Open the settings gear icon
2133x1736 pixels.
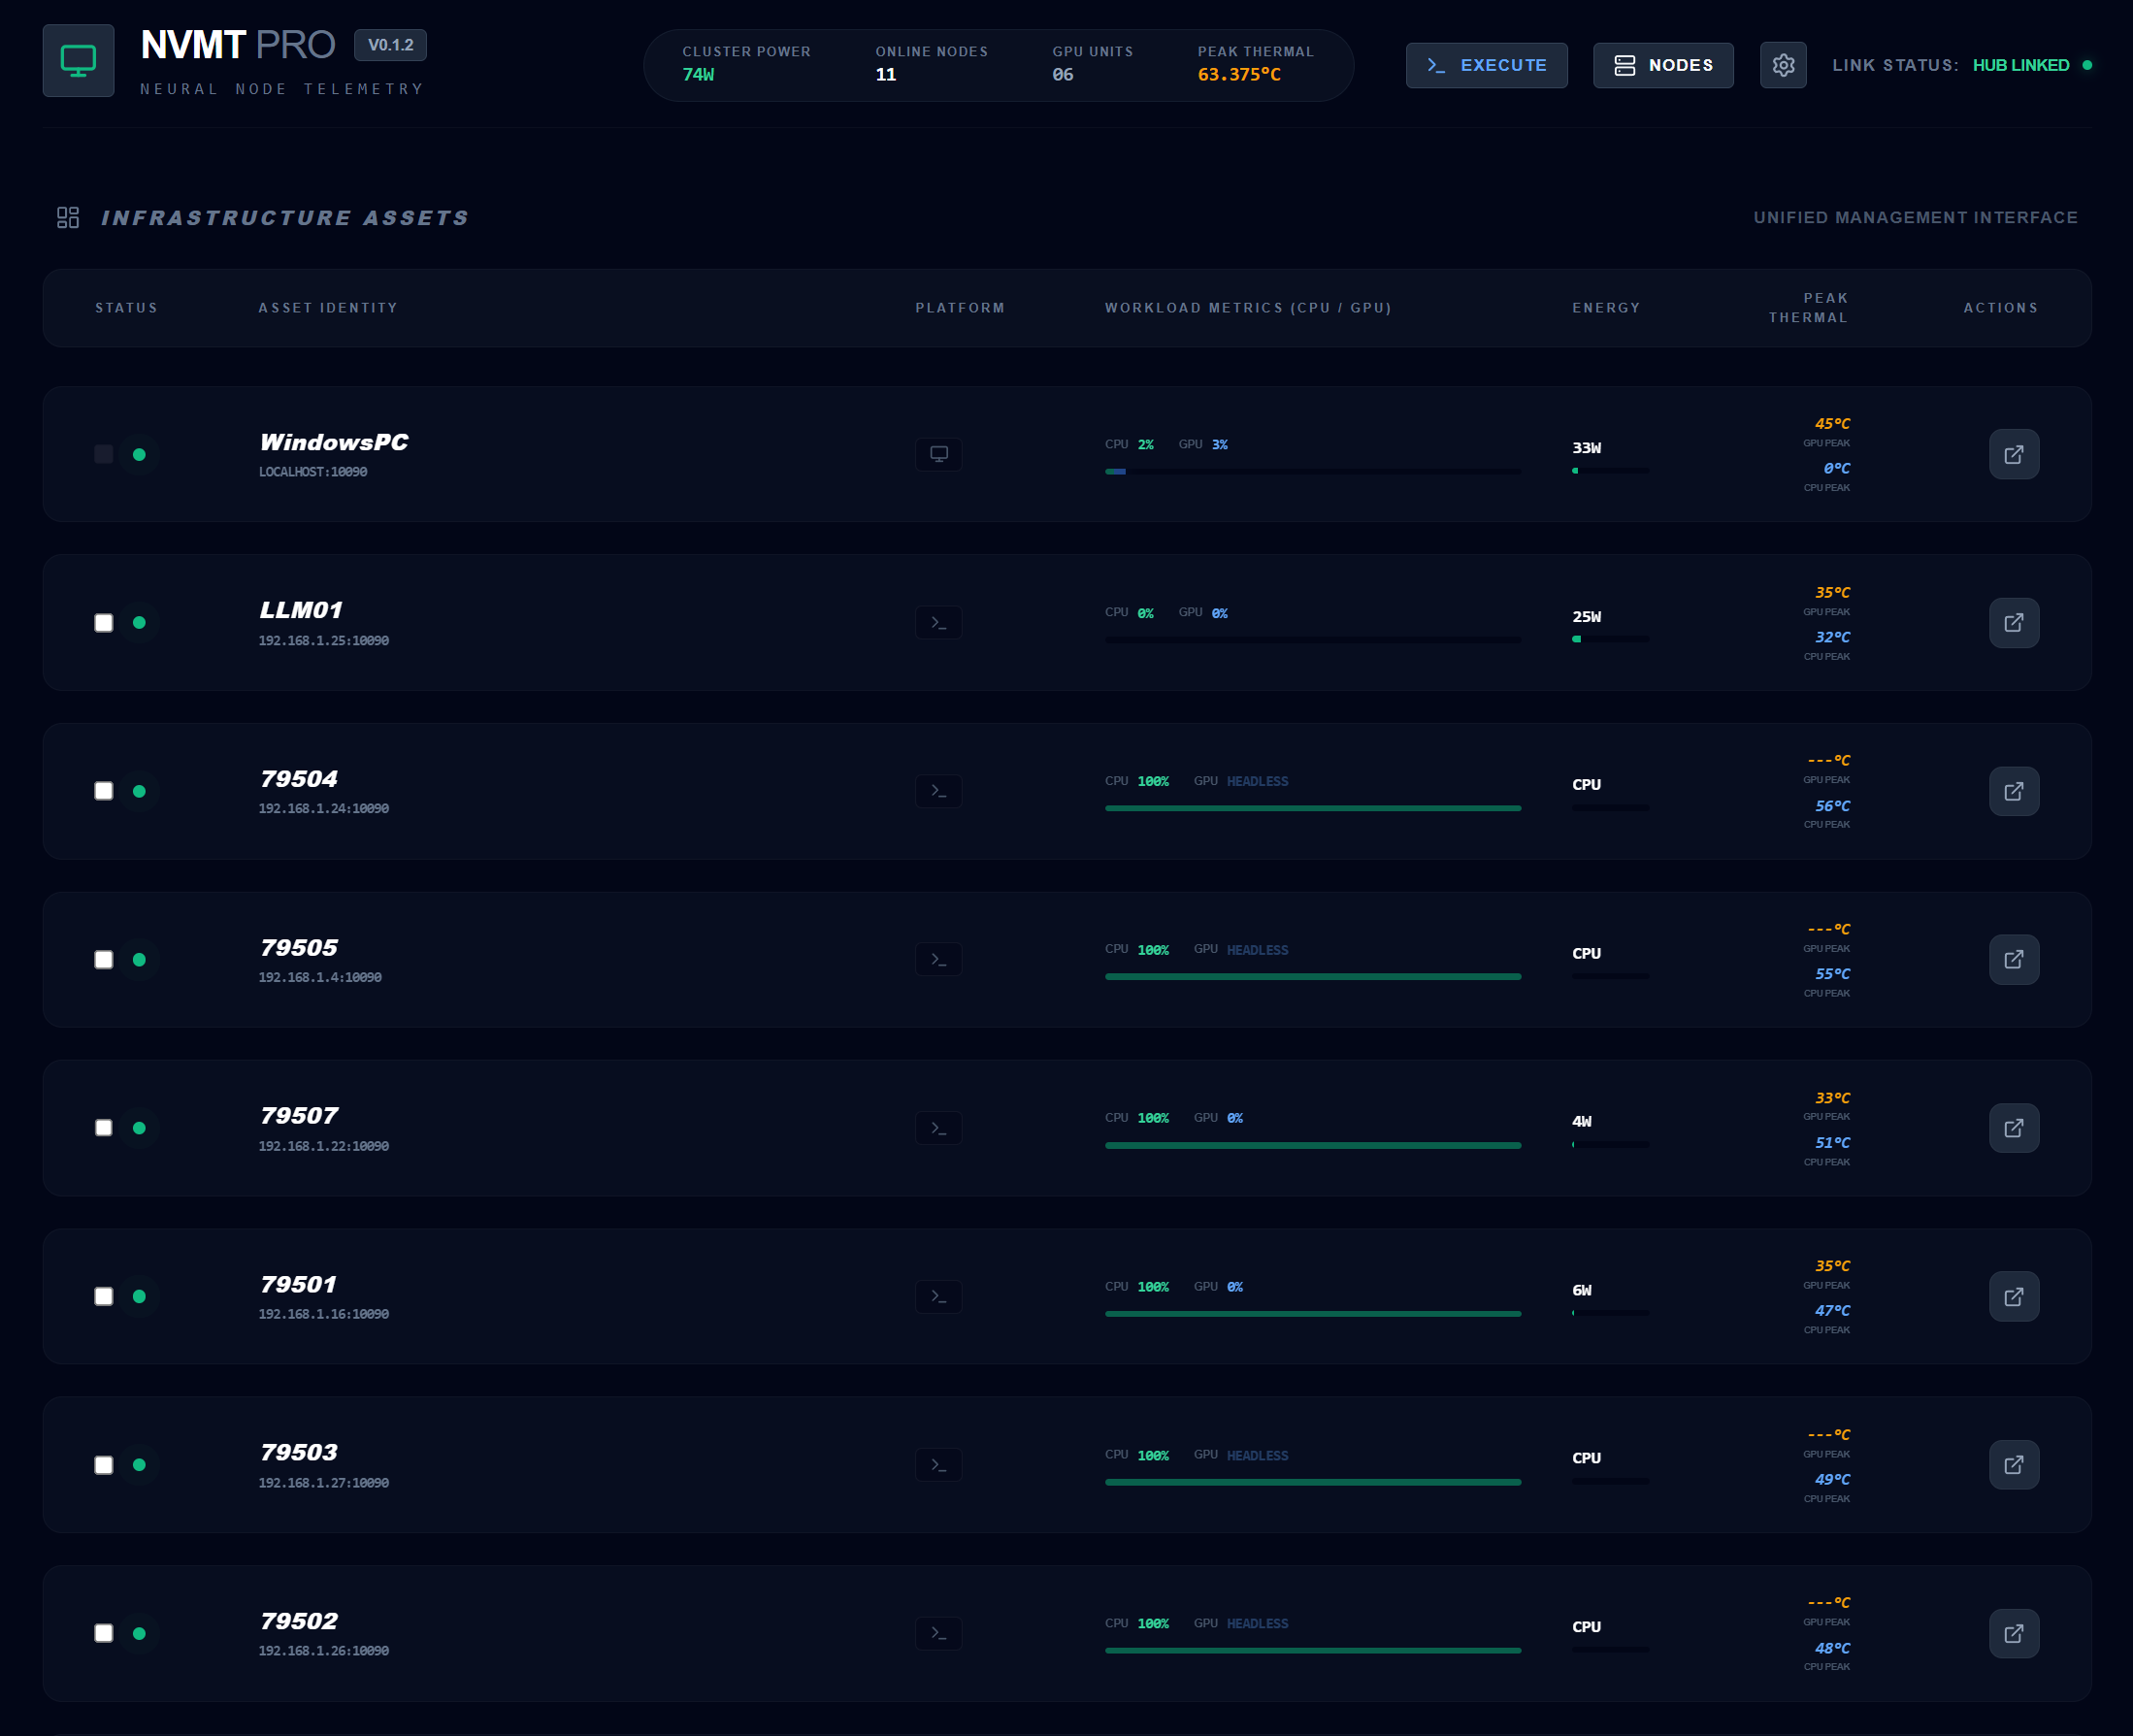pyautogui.click(x=1783, y=64)
